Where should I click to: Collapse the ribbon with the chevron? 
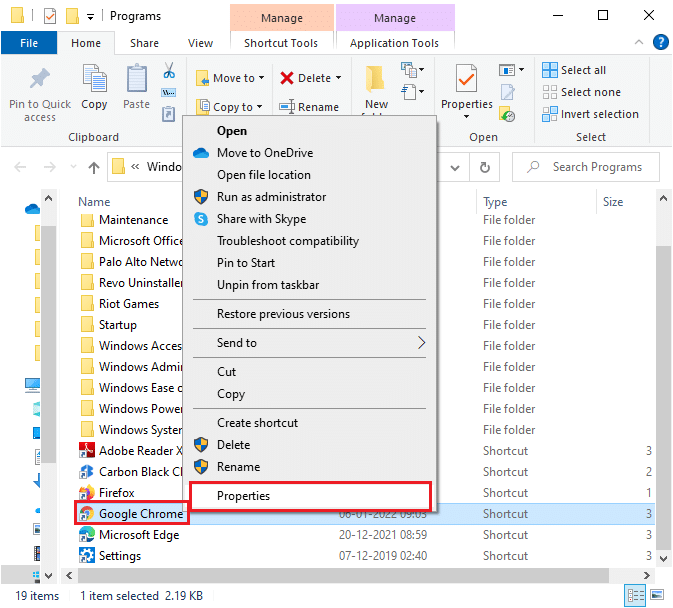639,42
